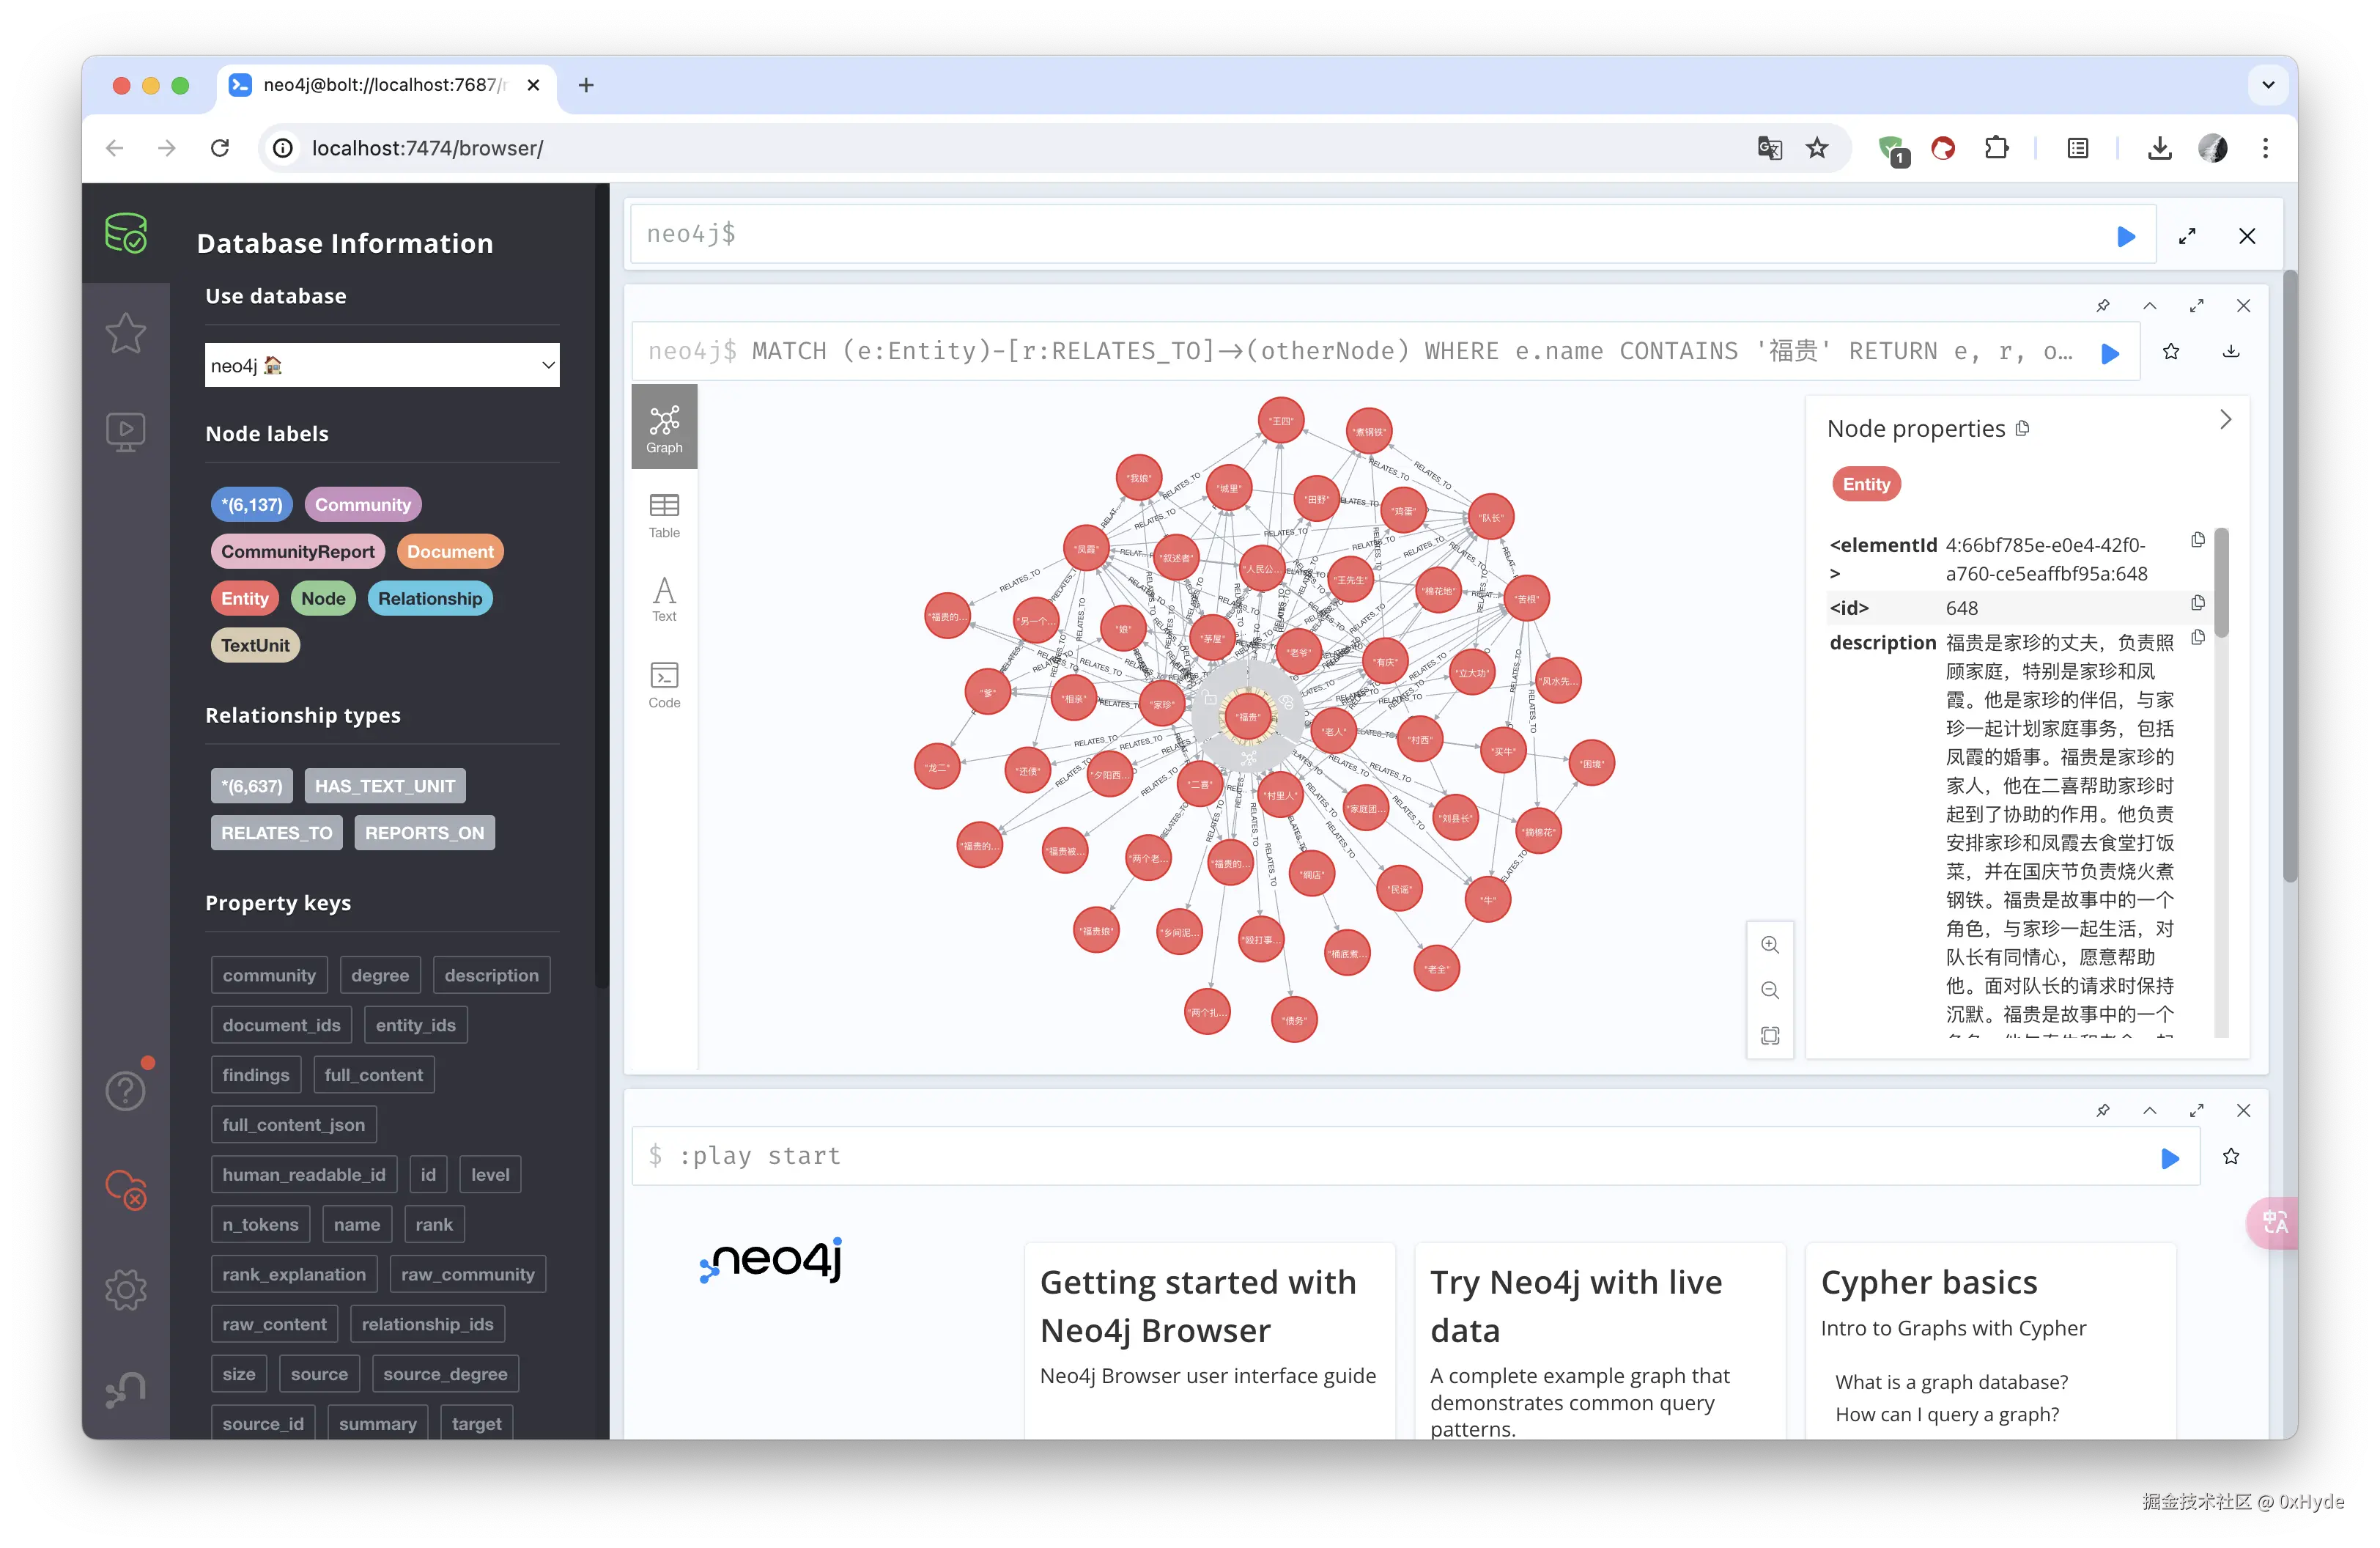This screenshot has height=1548, width=2380.
Task: Open the Guides sidebar icon
Action: [126, 432]
